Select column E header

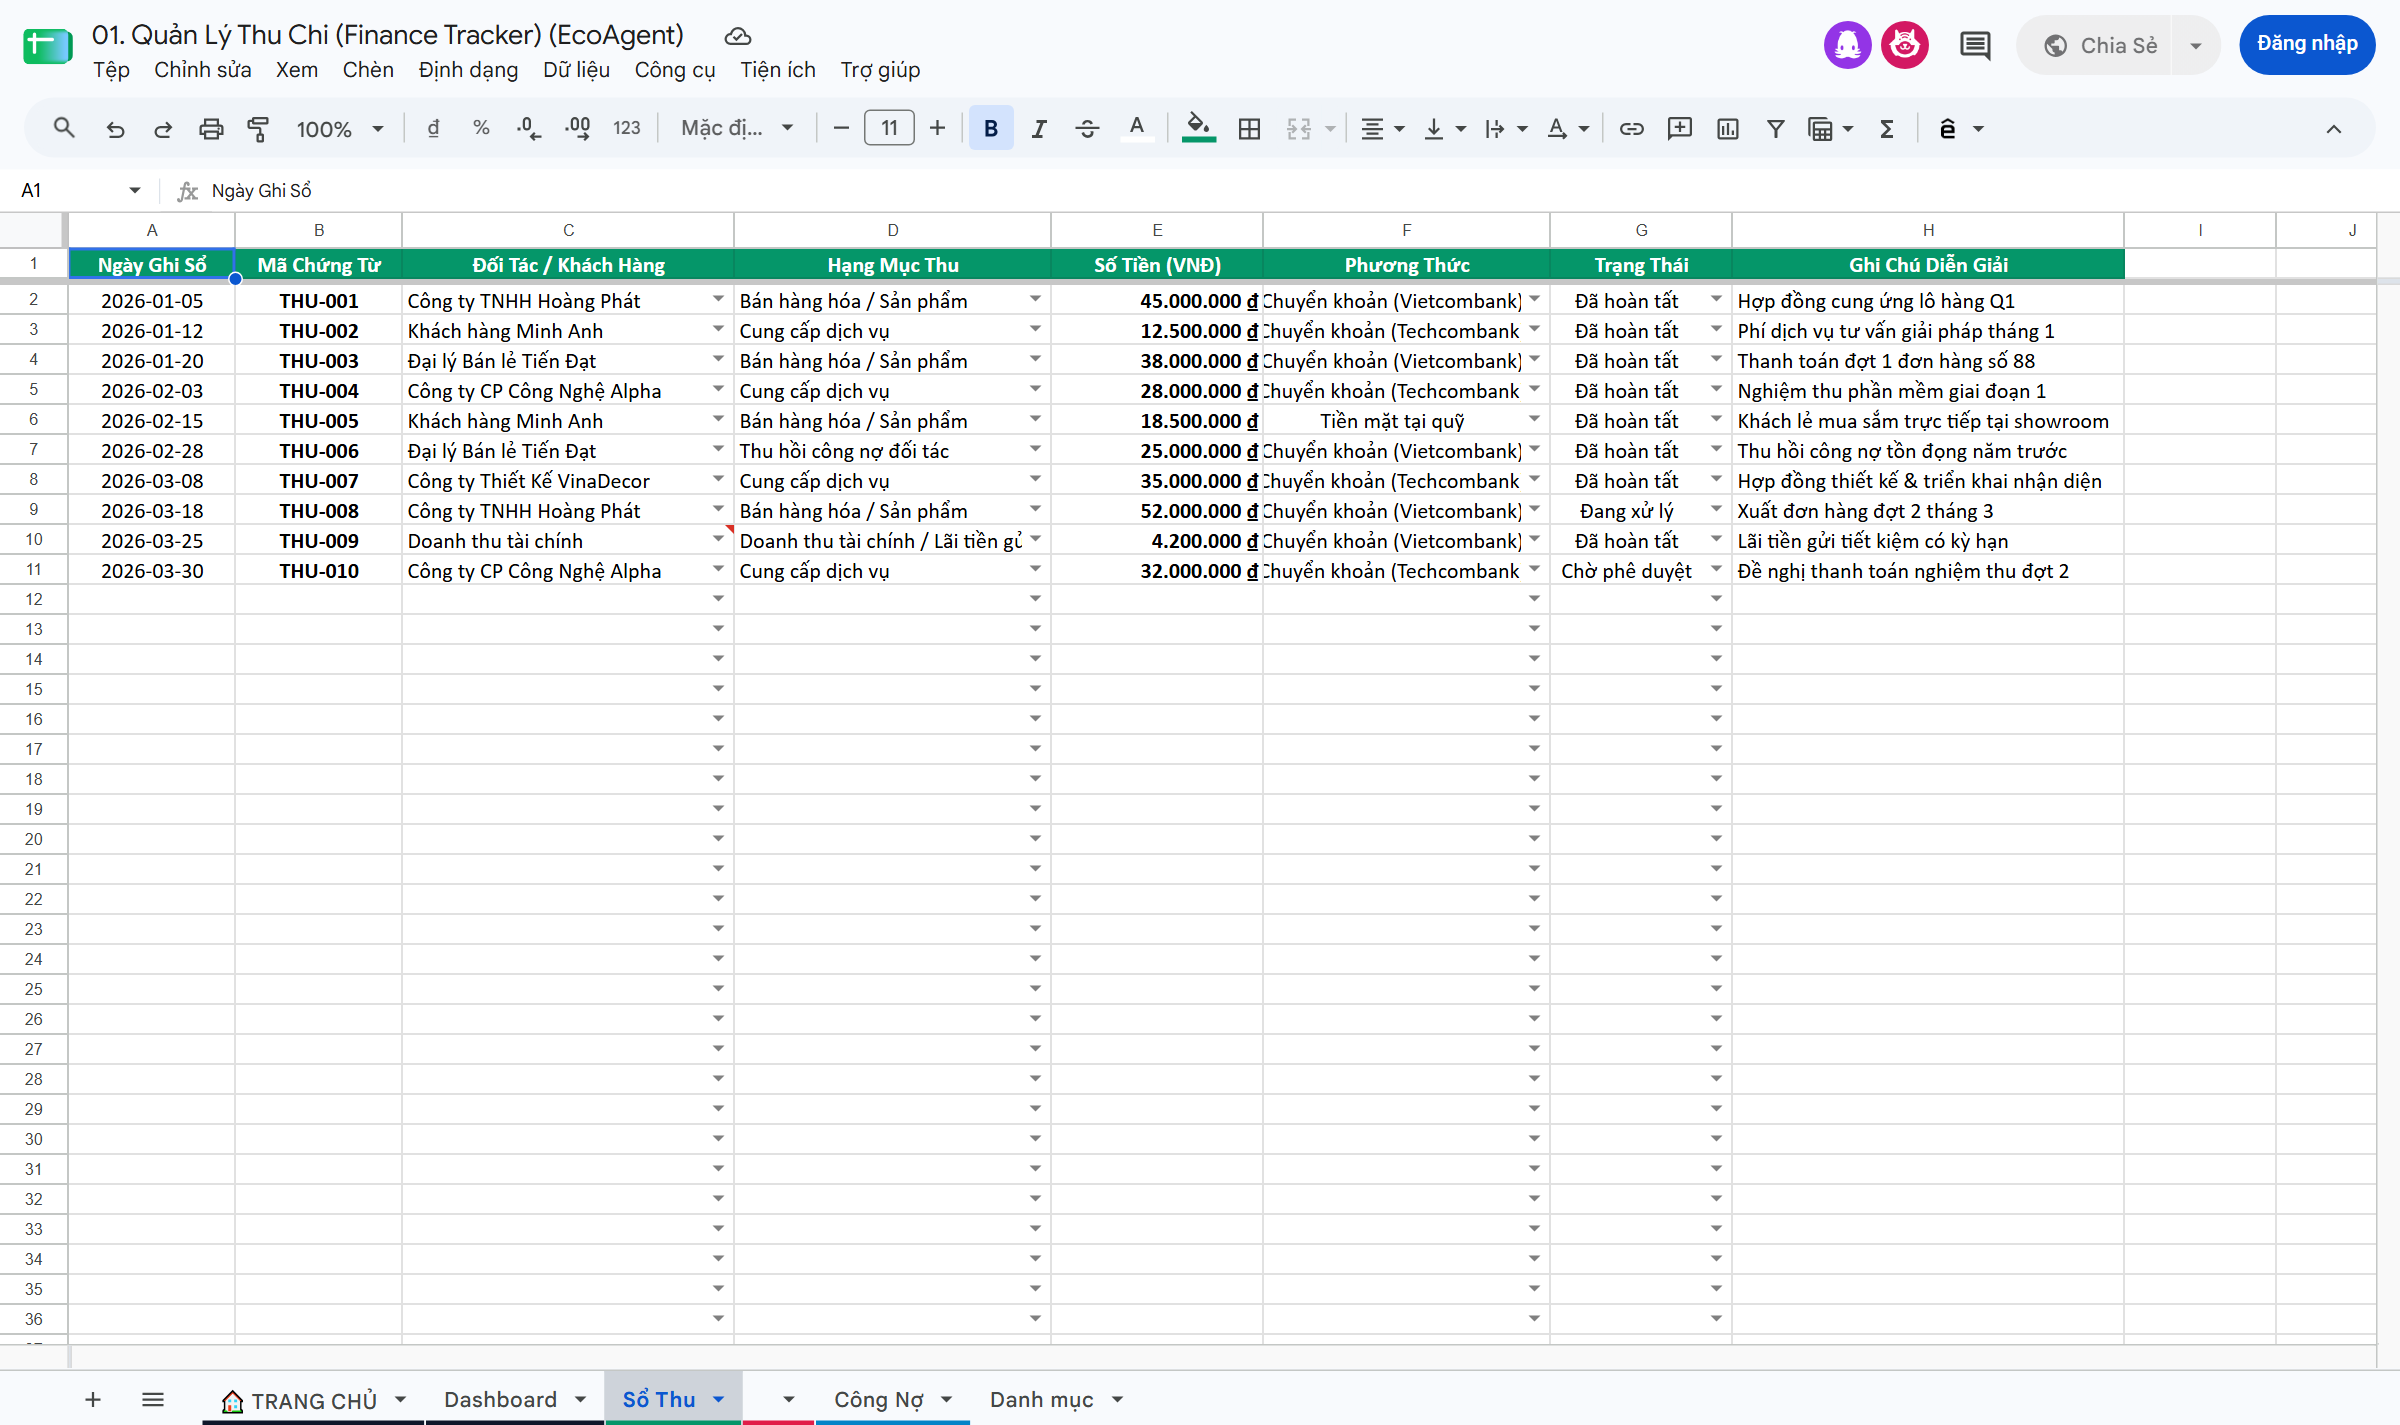(1157, 230)
